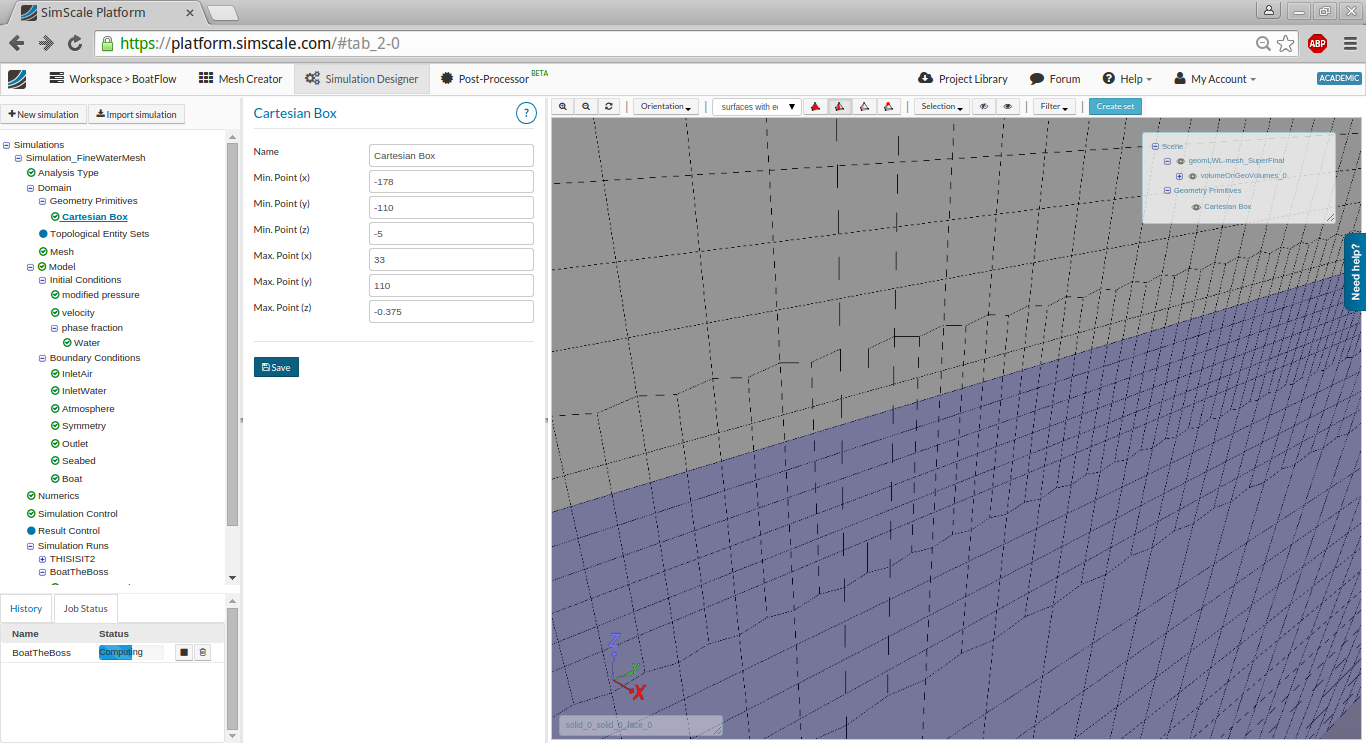
Task: Toggle visibility of geomLWL-mesh_SuperFinal in scene tree
Action: click(1180, 161)
